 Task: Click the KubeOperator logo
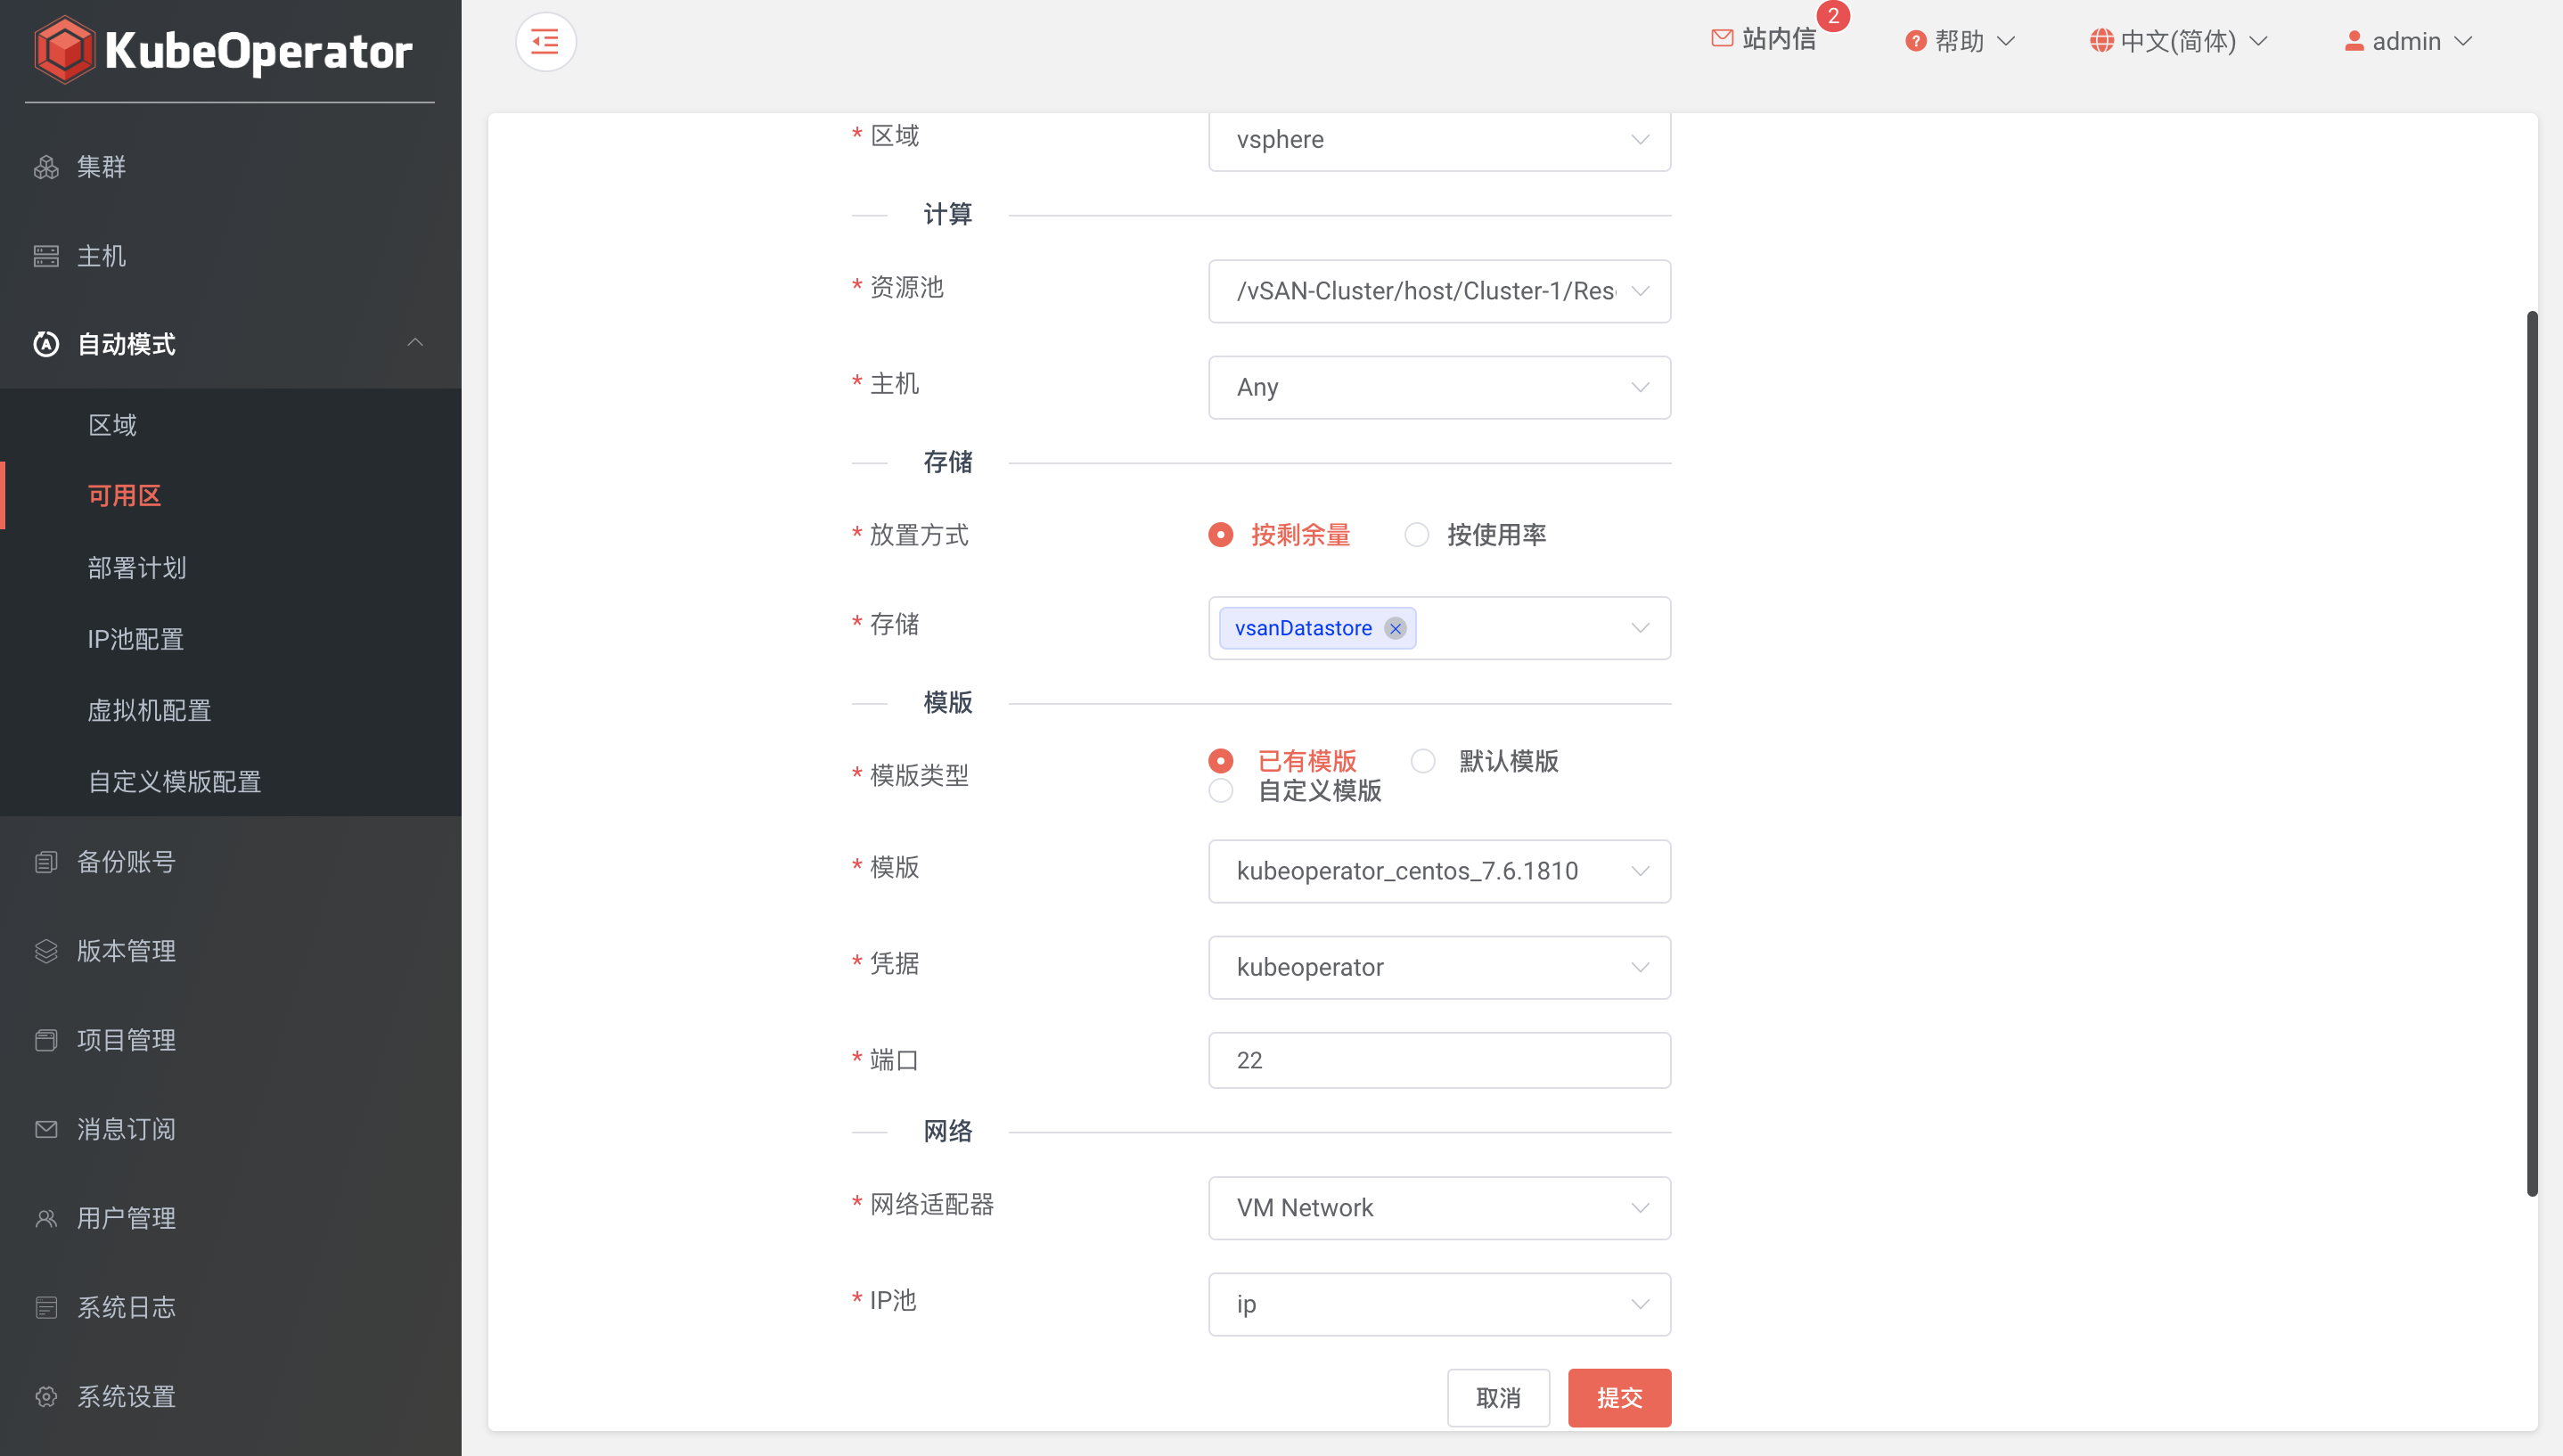coord(223,50)
